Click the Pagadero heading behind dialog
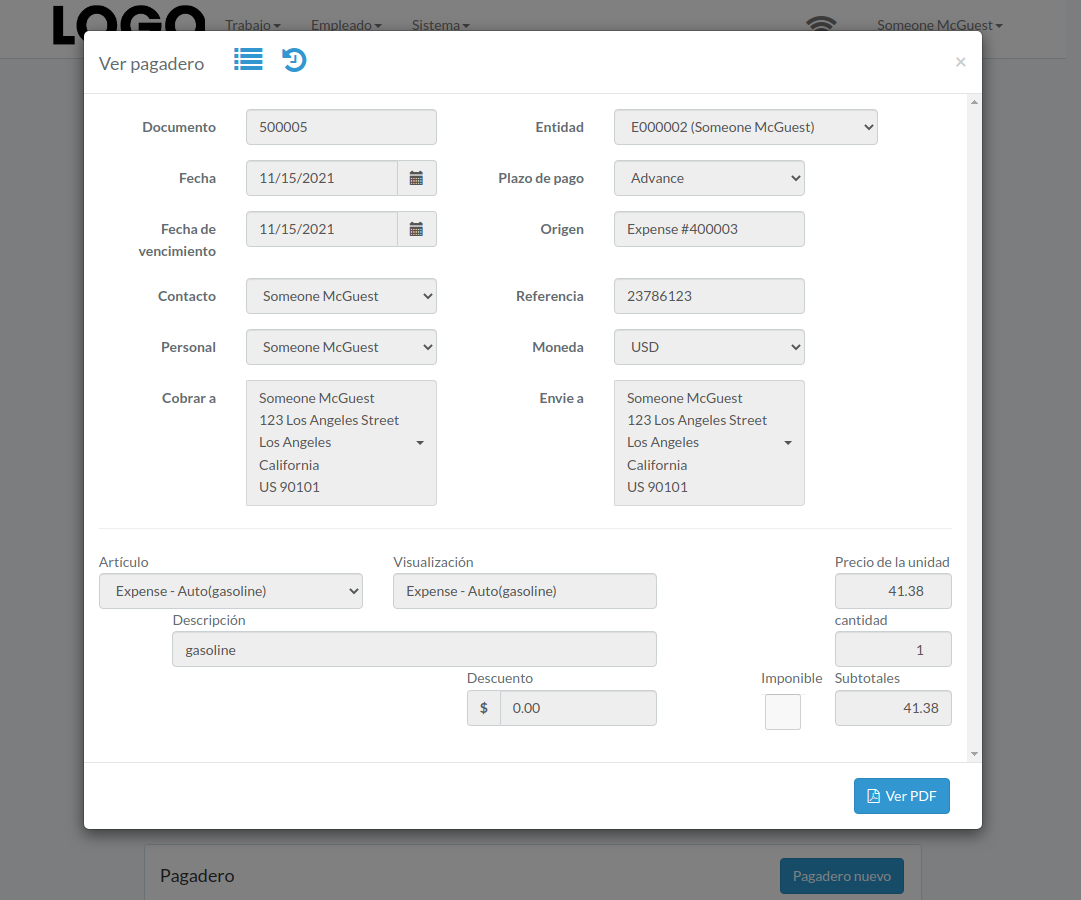This screenshot has height=900, width=1081. (197, 876)
